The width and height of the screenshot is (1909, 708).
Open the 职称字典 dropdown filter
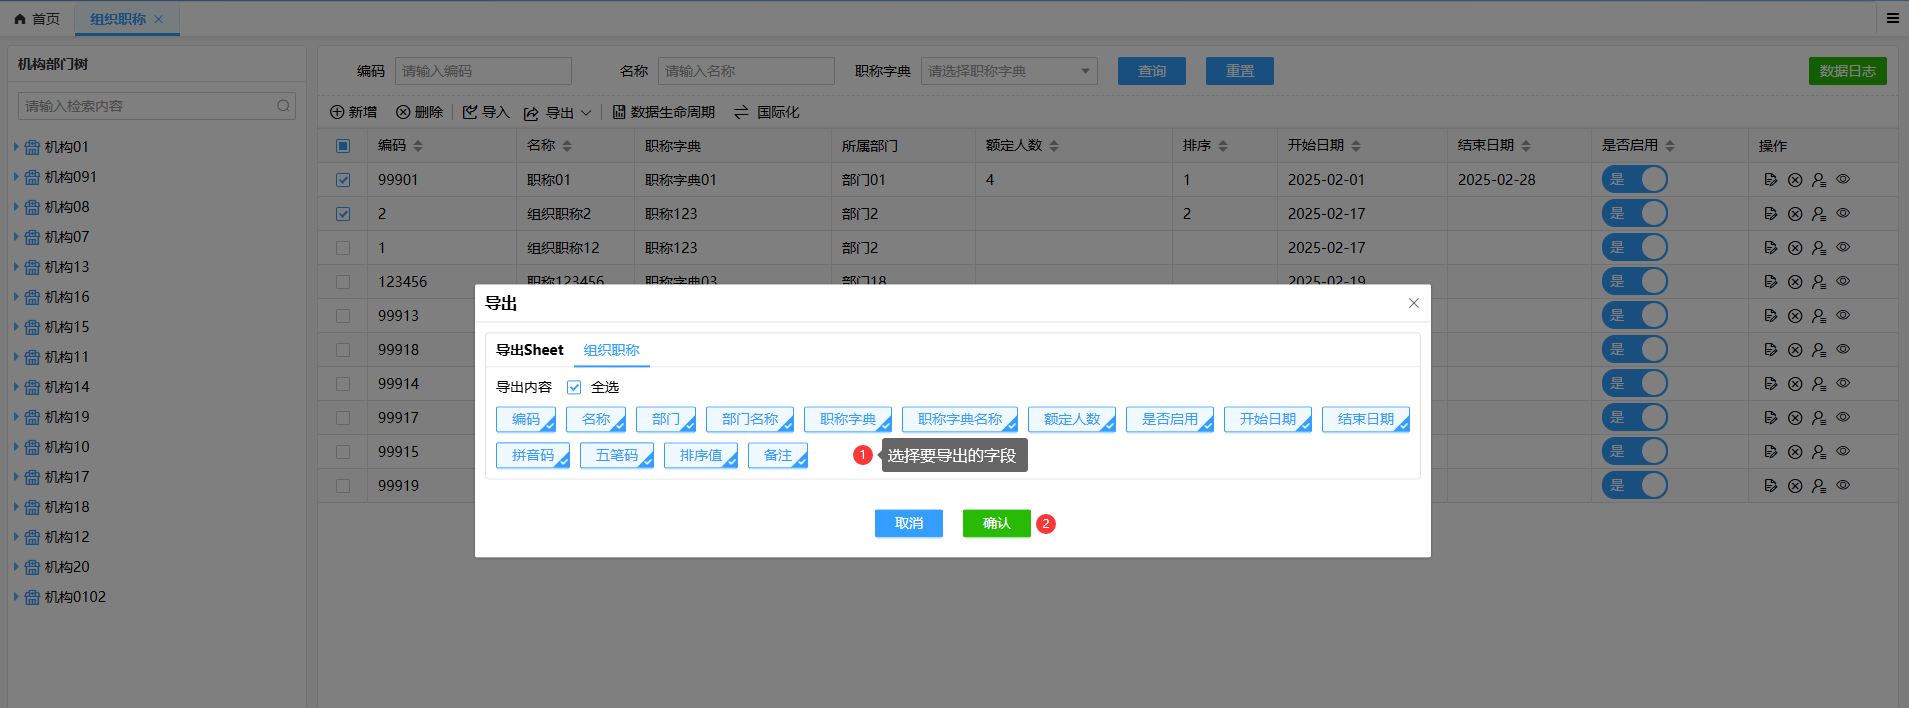tap(1008, 71)
